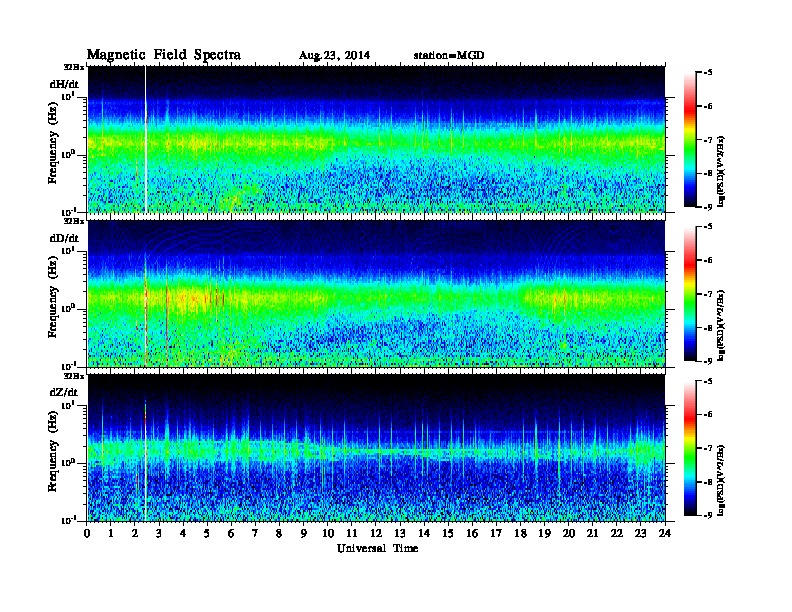Click the hour 15 tick label
This screenshot has width=792, height=612.
[x=448, y=533]
